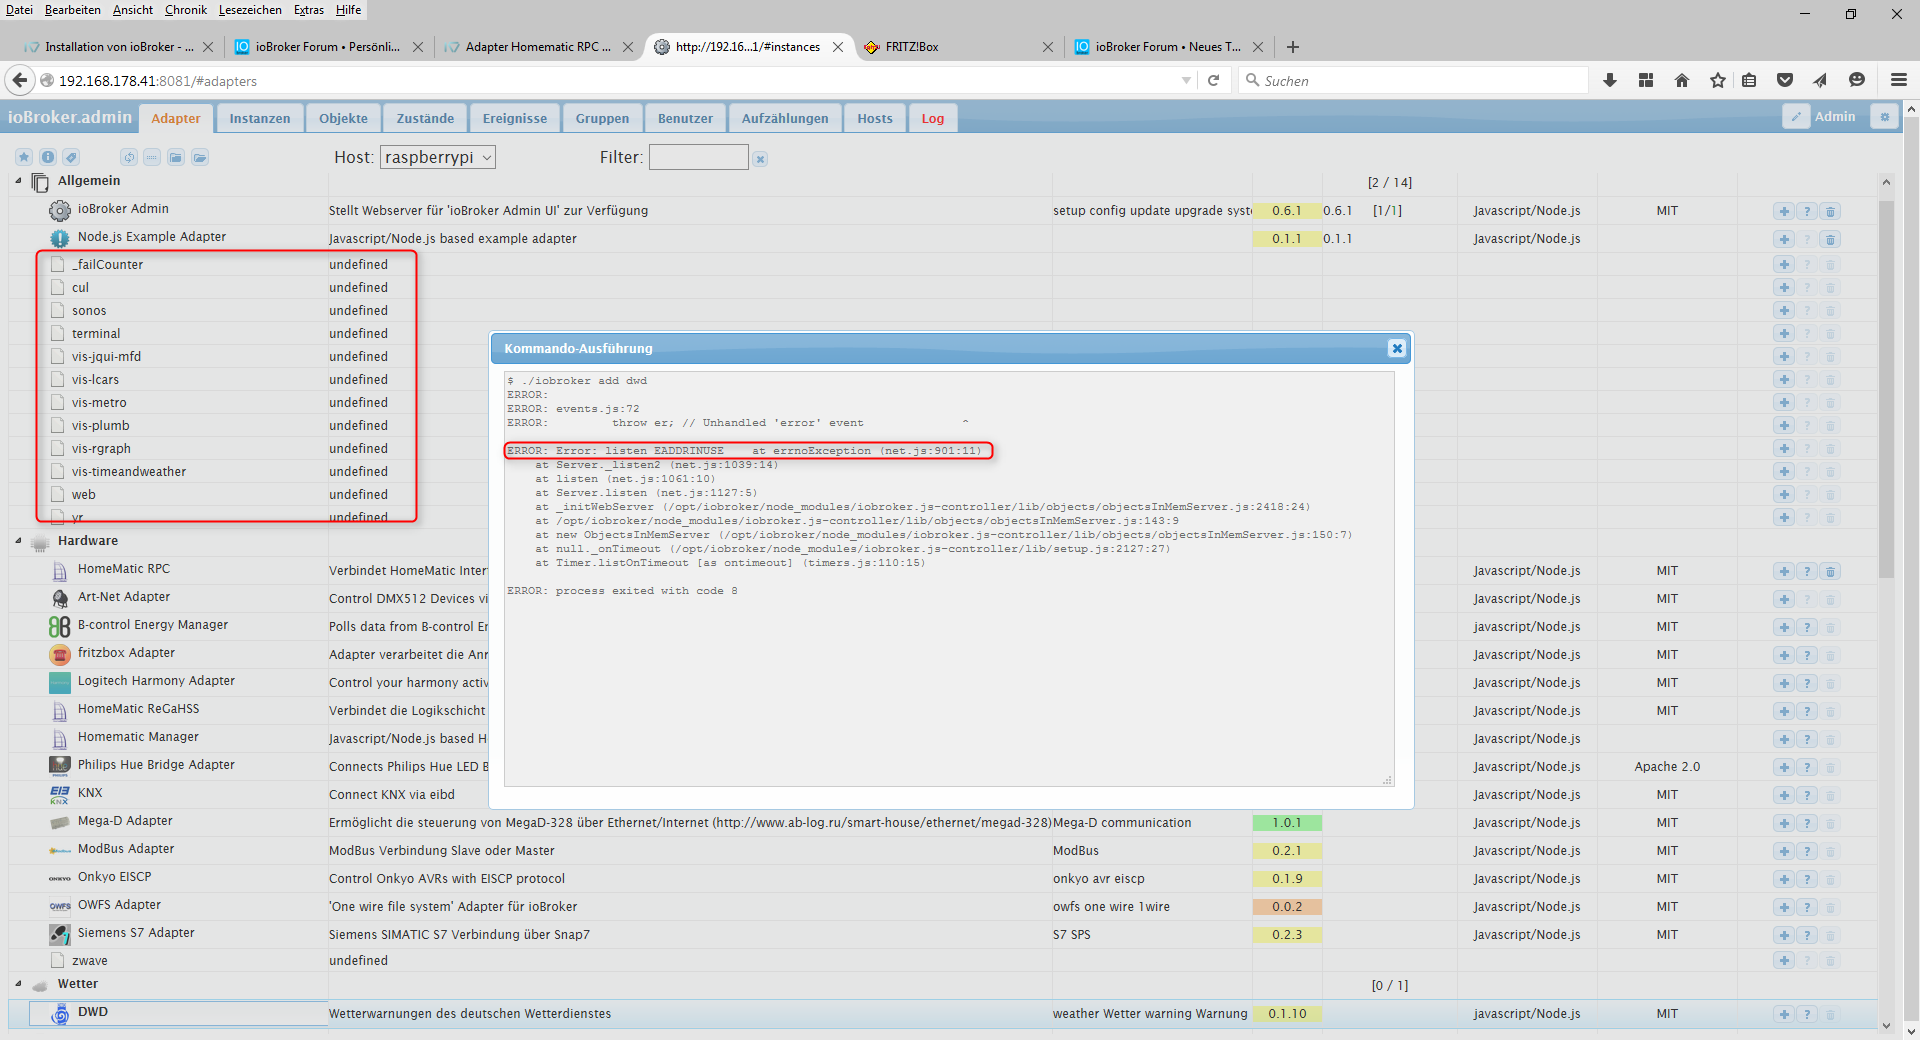This screenshot has width=1920, height=1040.
Task: Open Firefox Lesezeichen menu
Action: pyautogui.click(x=250, y=10)
